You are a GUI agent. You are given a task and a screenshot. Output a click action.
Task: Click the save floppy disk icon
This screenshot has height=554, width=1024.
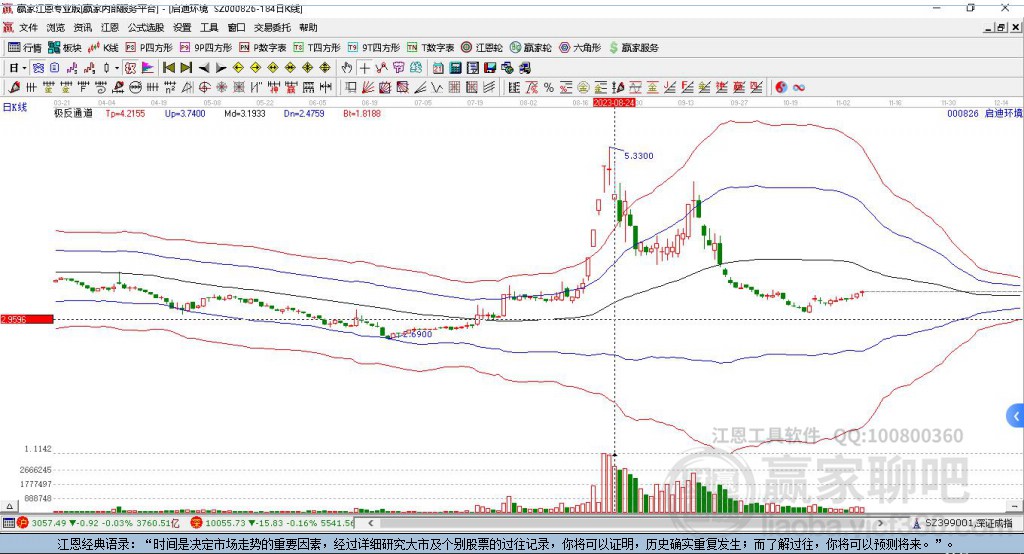490,68
